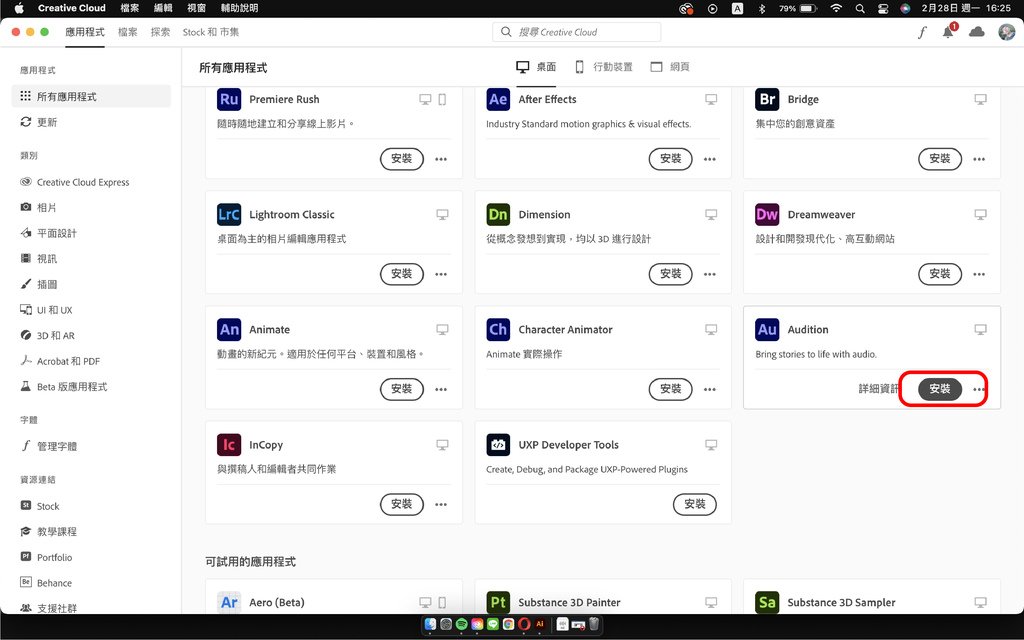Open macOS Spotlight search icon
The image size is (1024, 640).
860,8
